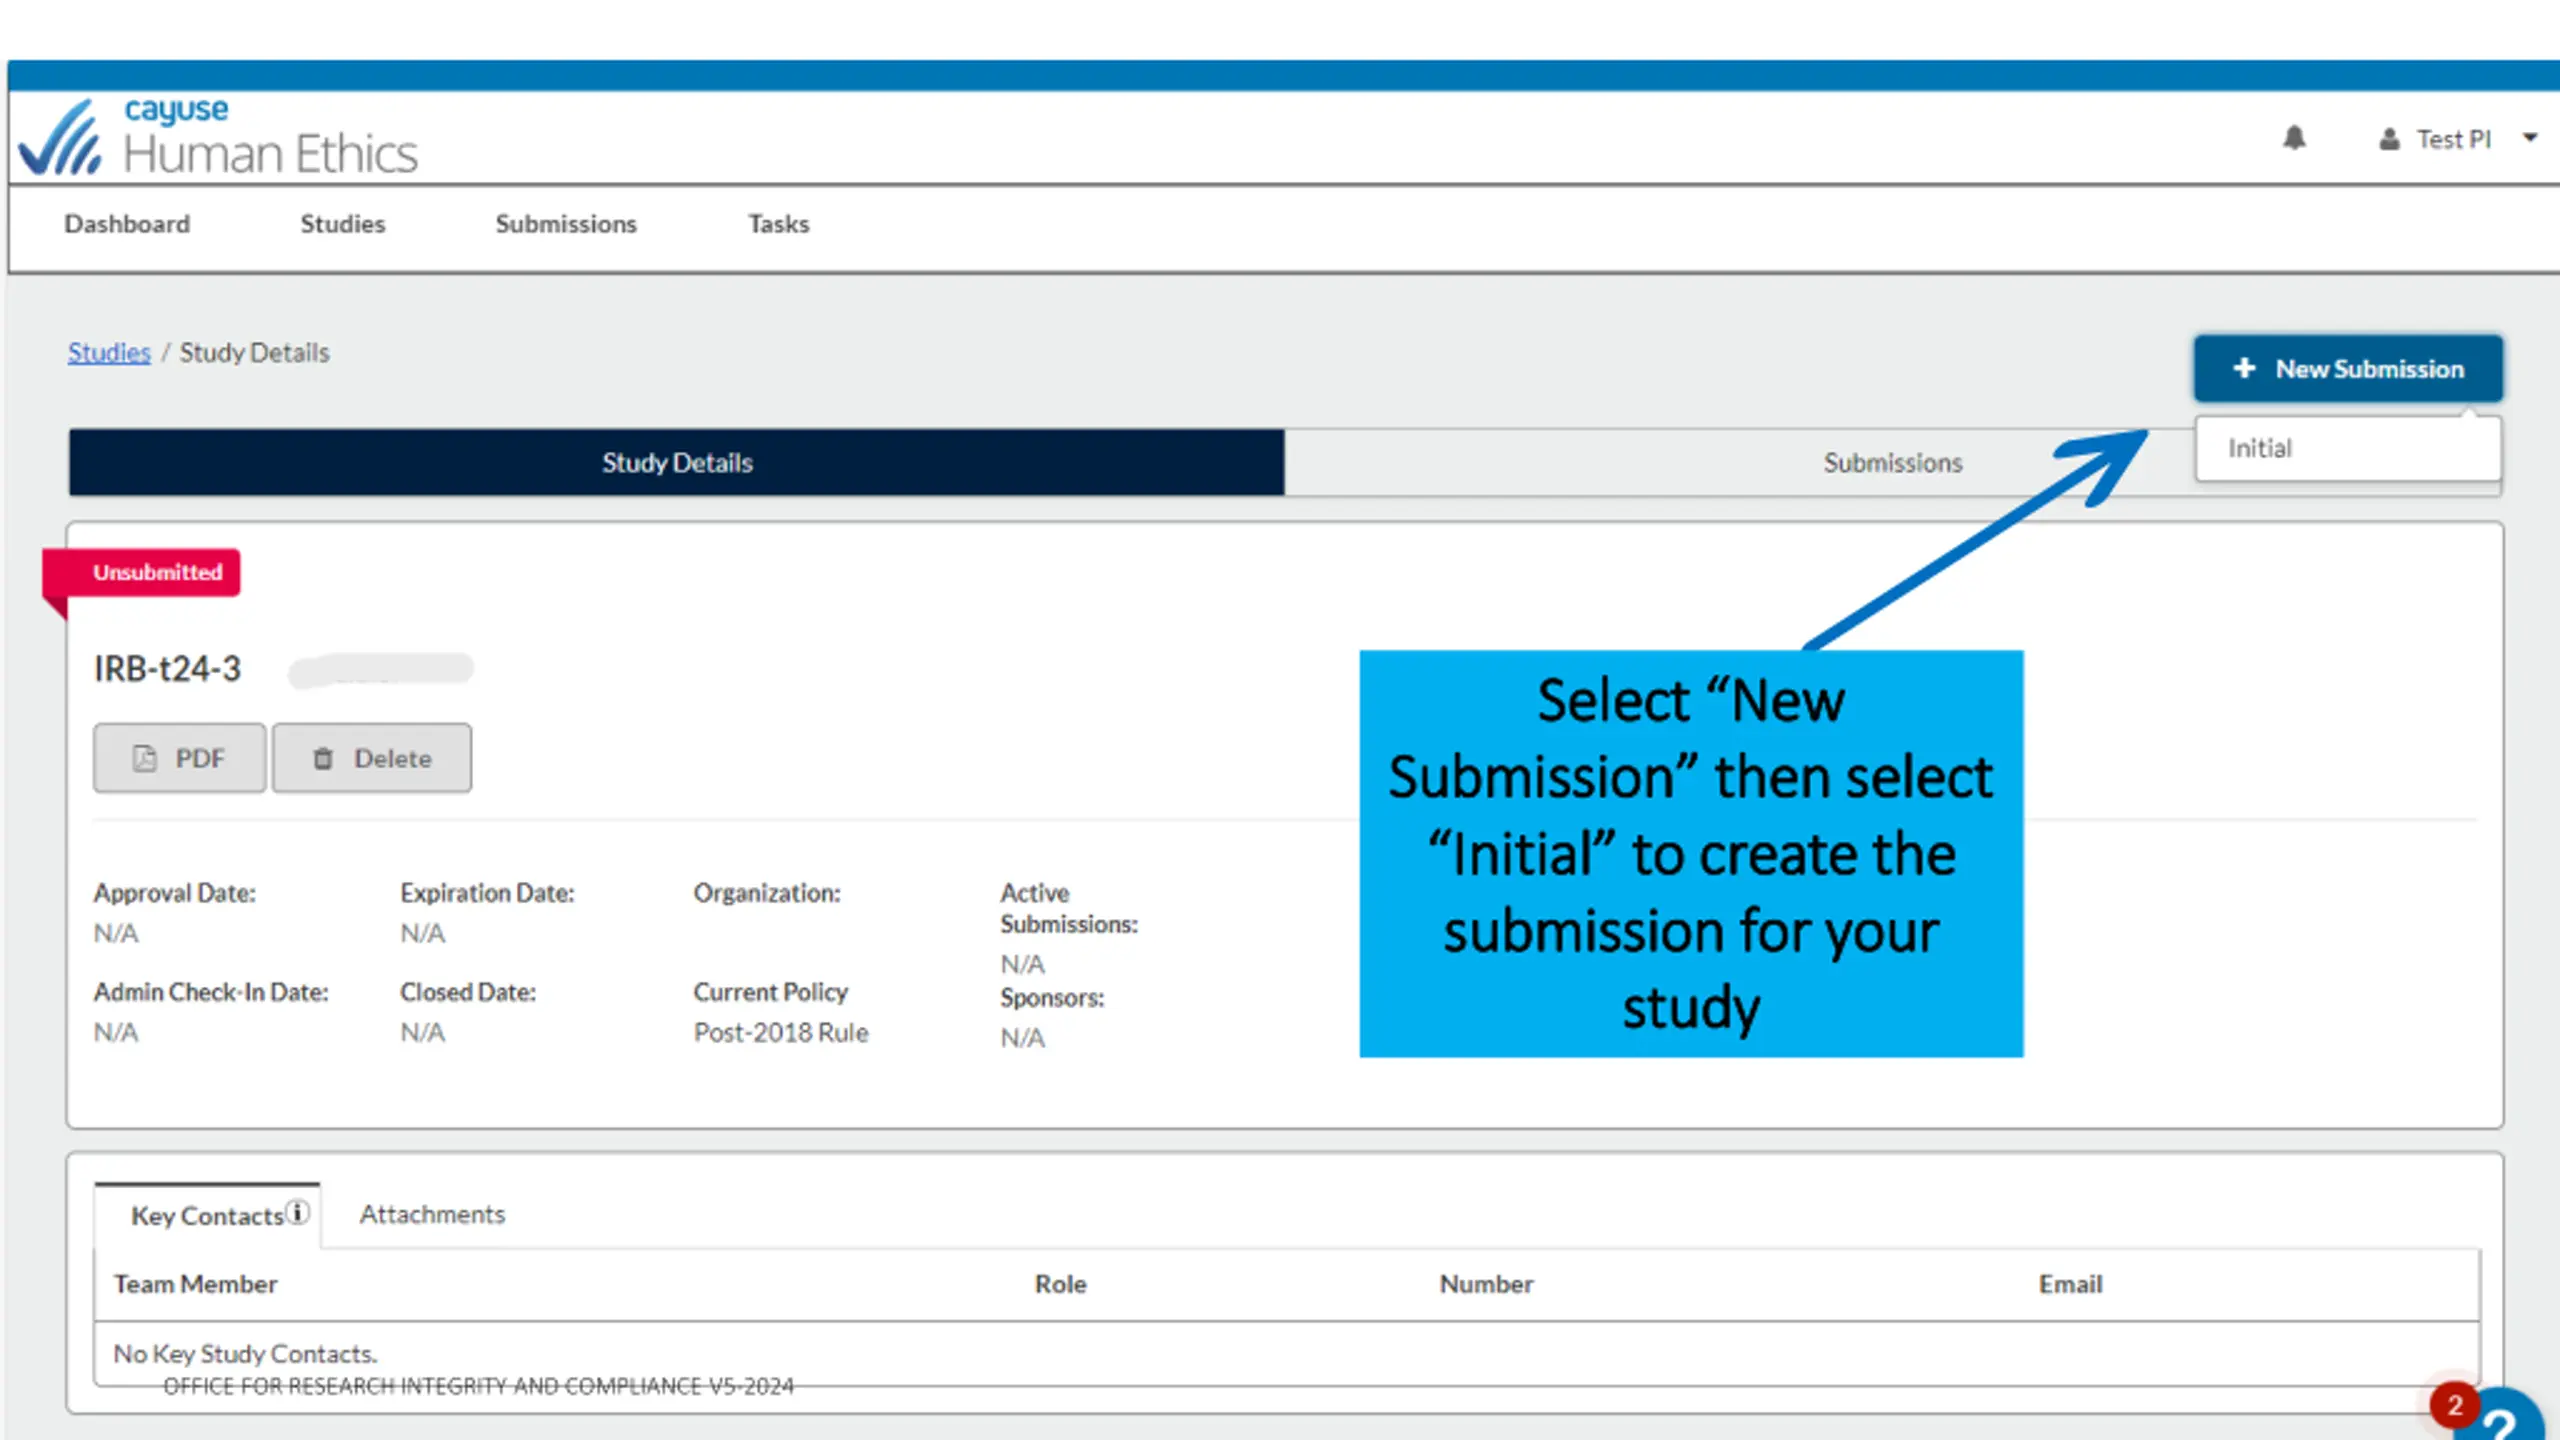The width and height of the screenshot is (2560, 1440).
Task: Click the user profile icon beside Test PI
Action: click(x=2389, y=139)
